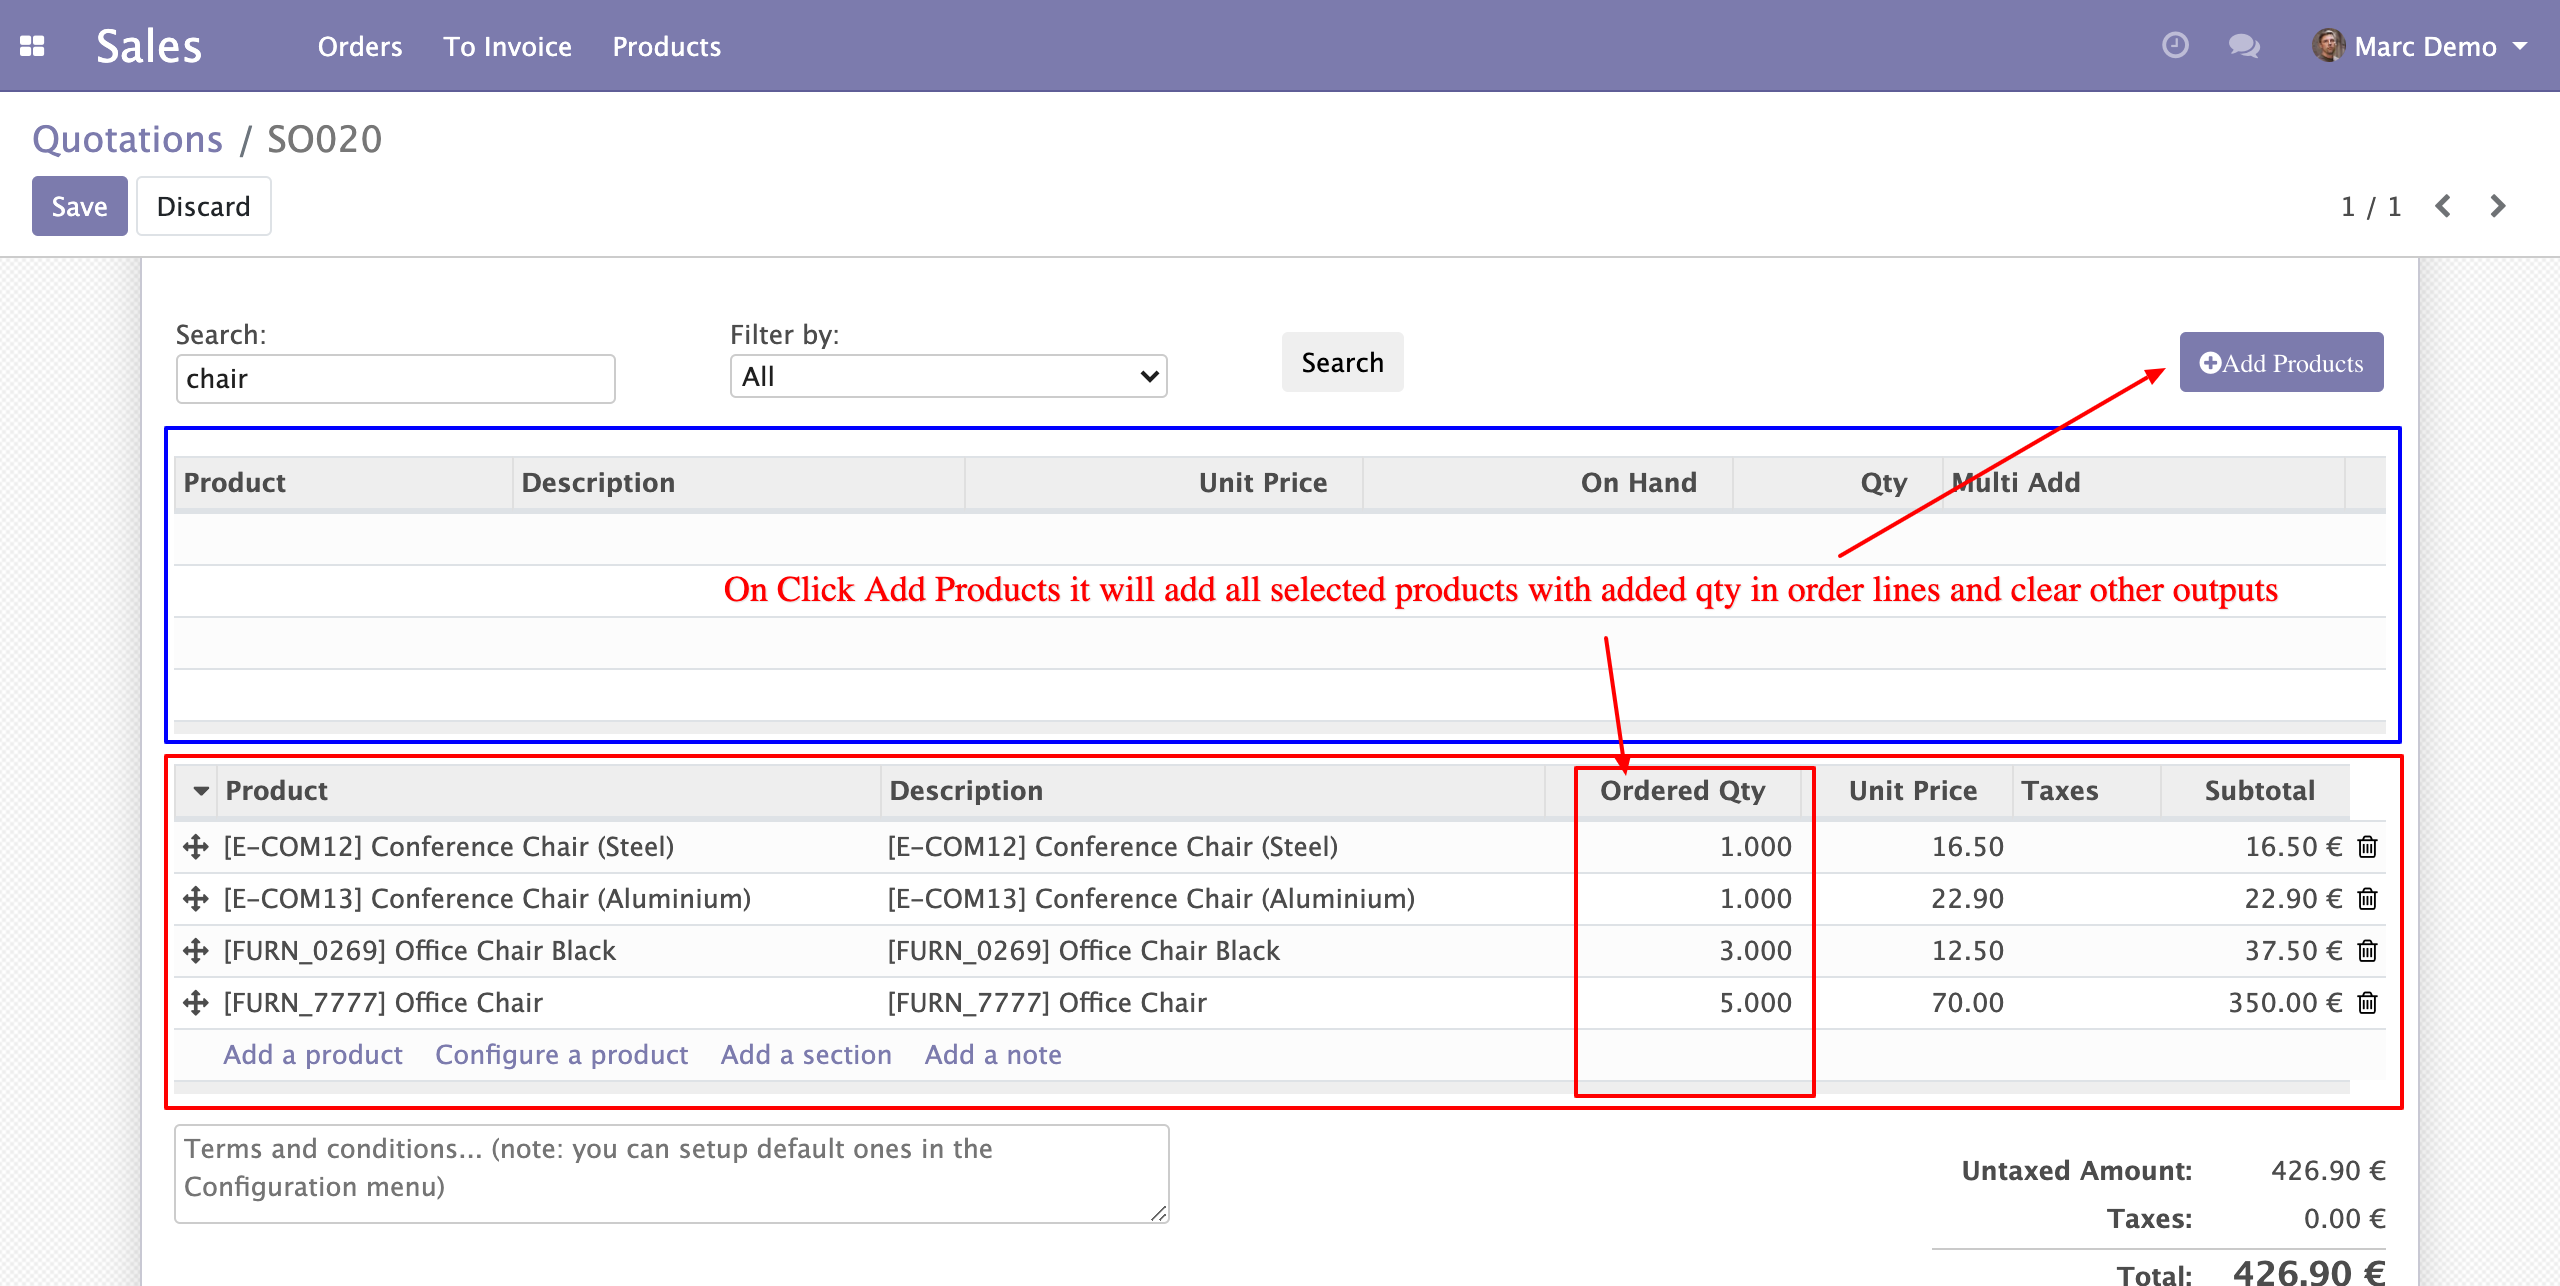
Task: Click the Search text field containing chair
Action: pos(395,379)
